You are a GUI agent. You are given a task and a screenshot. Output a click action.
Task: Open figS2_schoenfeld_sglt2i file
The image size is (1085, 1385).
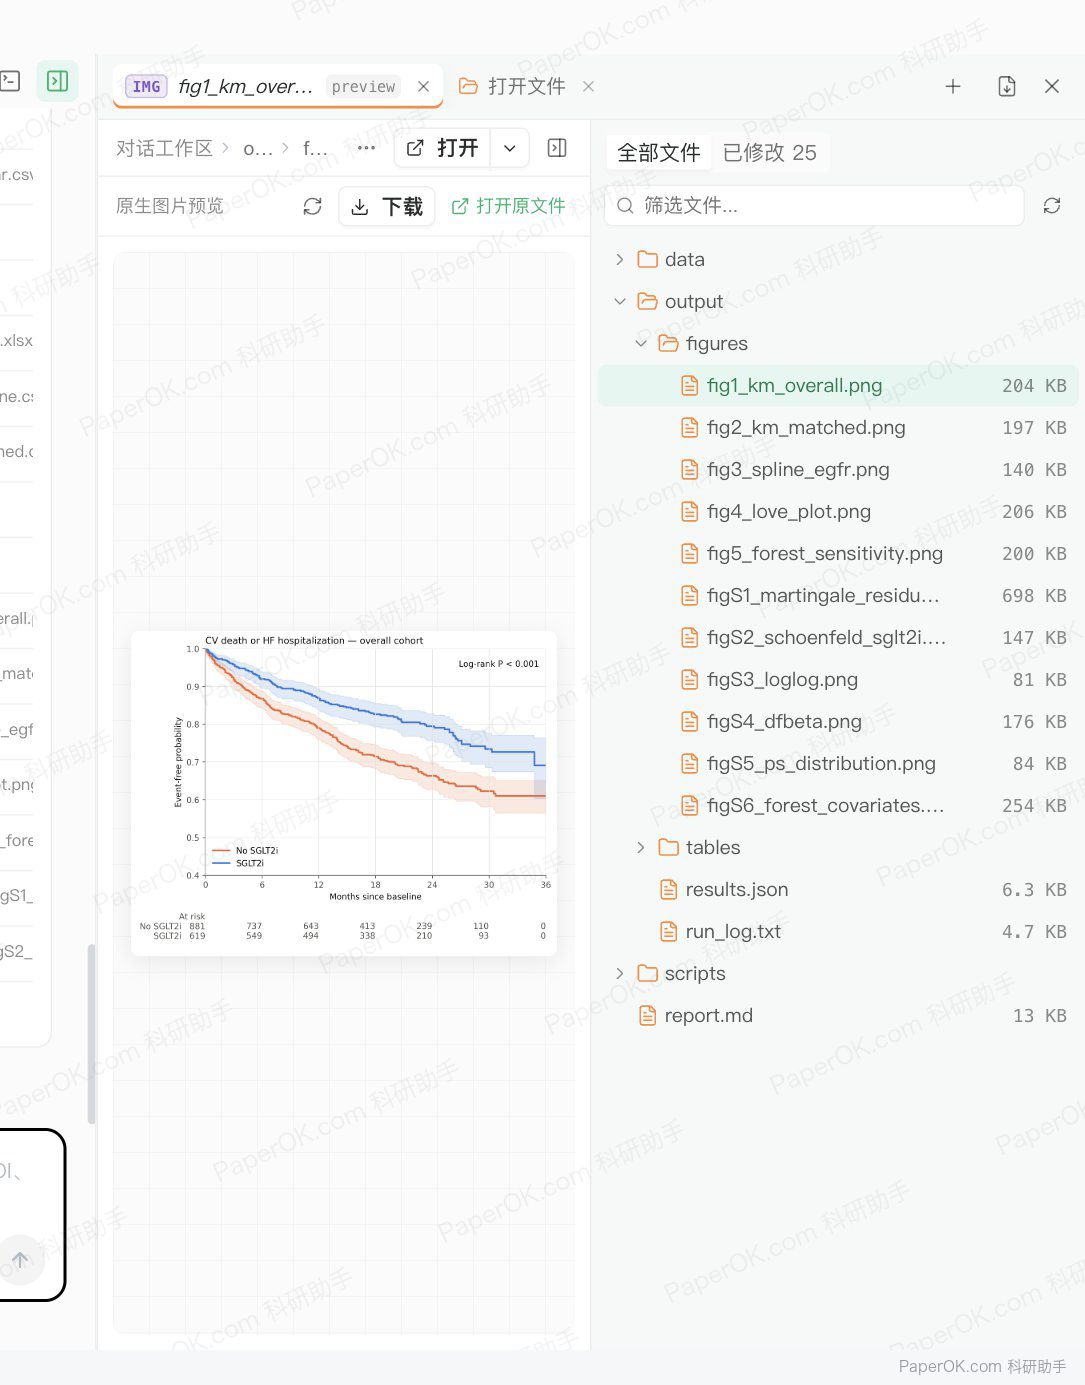(x=838, y=637)
